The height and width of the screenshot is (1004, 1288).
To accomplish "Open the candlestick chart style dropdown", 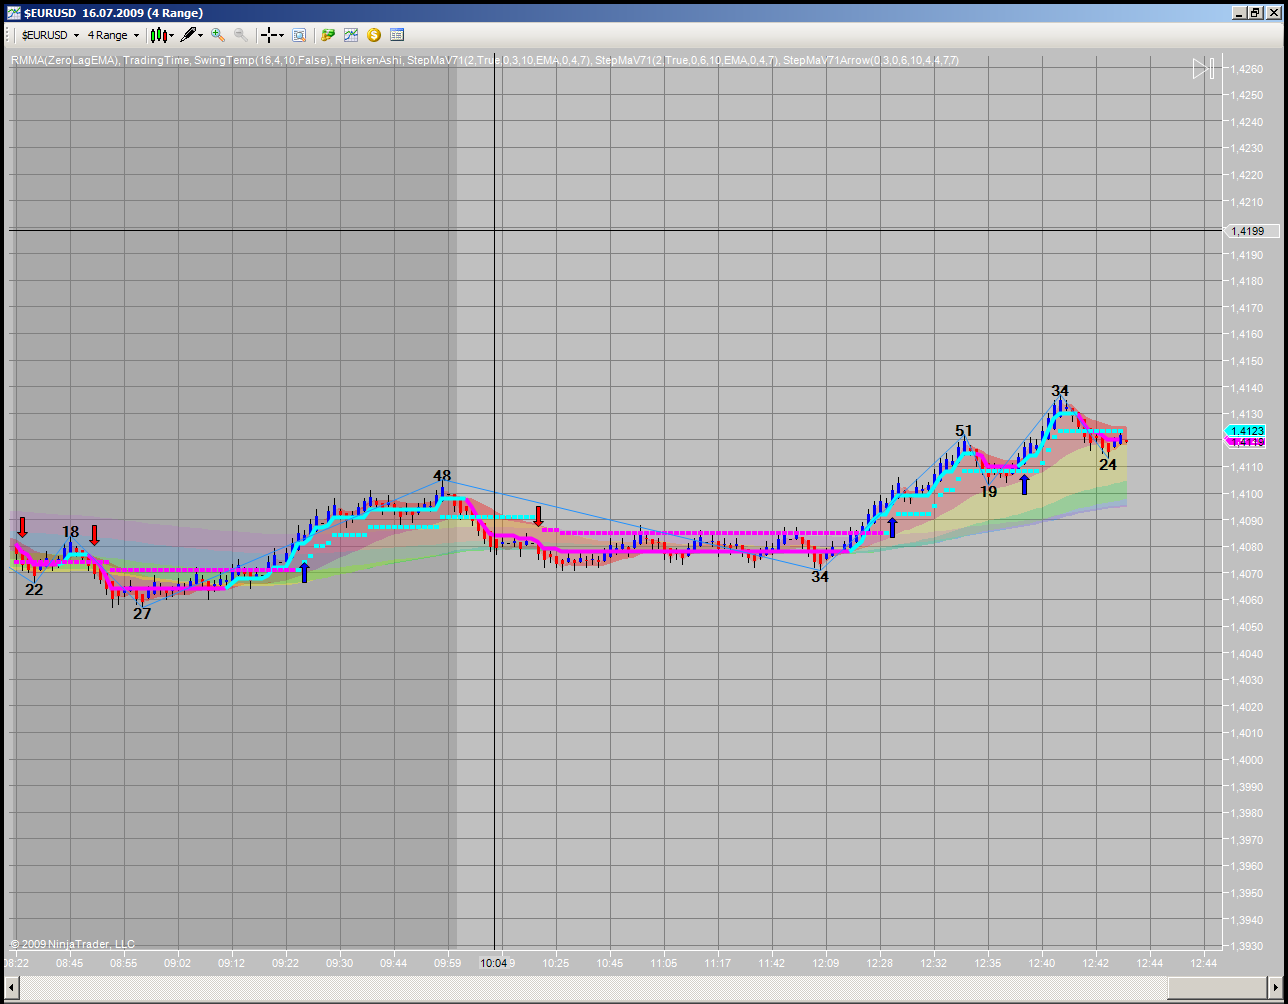I will (x=162, y=35).
